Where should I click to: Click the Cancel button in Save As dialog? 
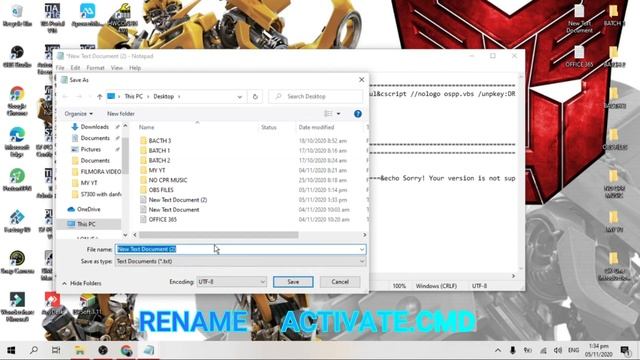pos(340,282)
